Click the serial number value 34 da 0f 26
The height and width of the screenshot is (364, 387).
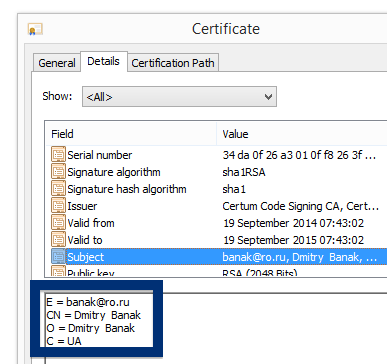[x=299, y=155]
